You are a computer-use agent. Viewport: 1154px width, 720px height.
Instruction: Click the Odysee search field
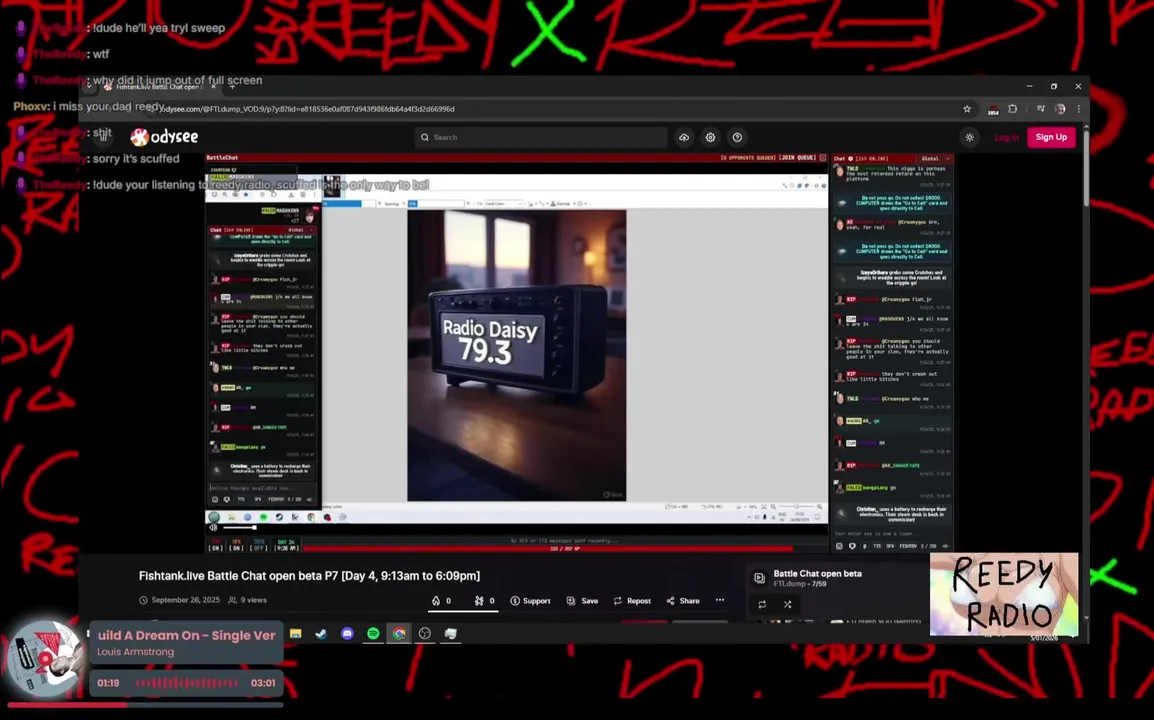(x=541, y=137)
